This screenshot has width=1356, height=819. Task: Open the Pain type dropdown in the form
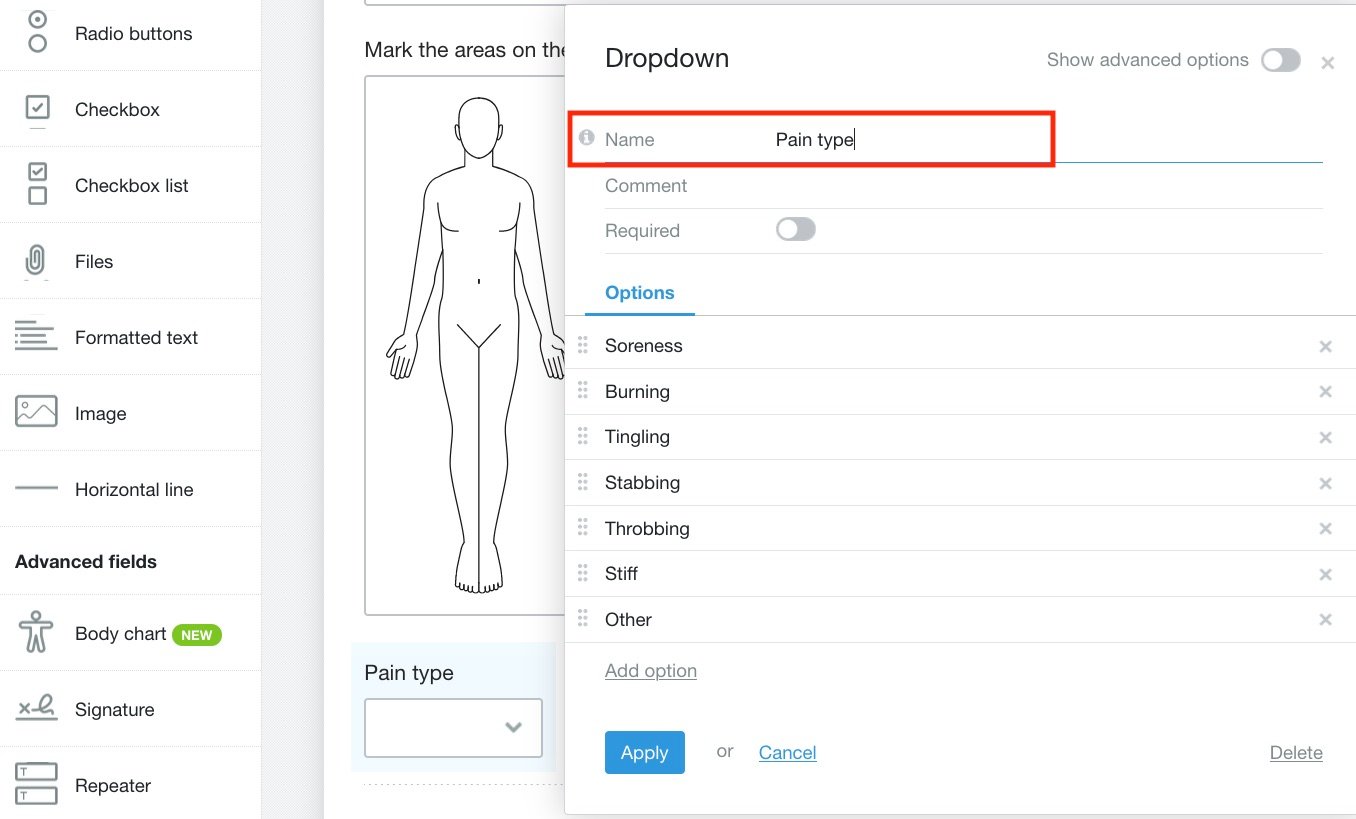[x=453, y=728]
